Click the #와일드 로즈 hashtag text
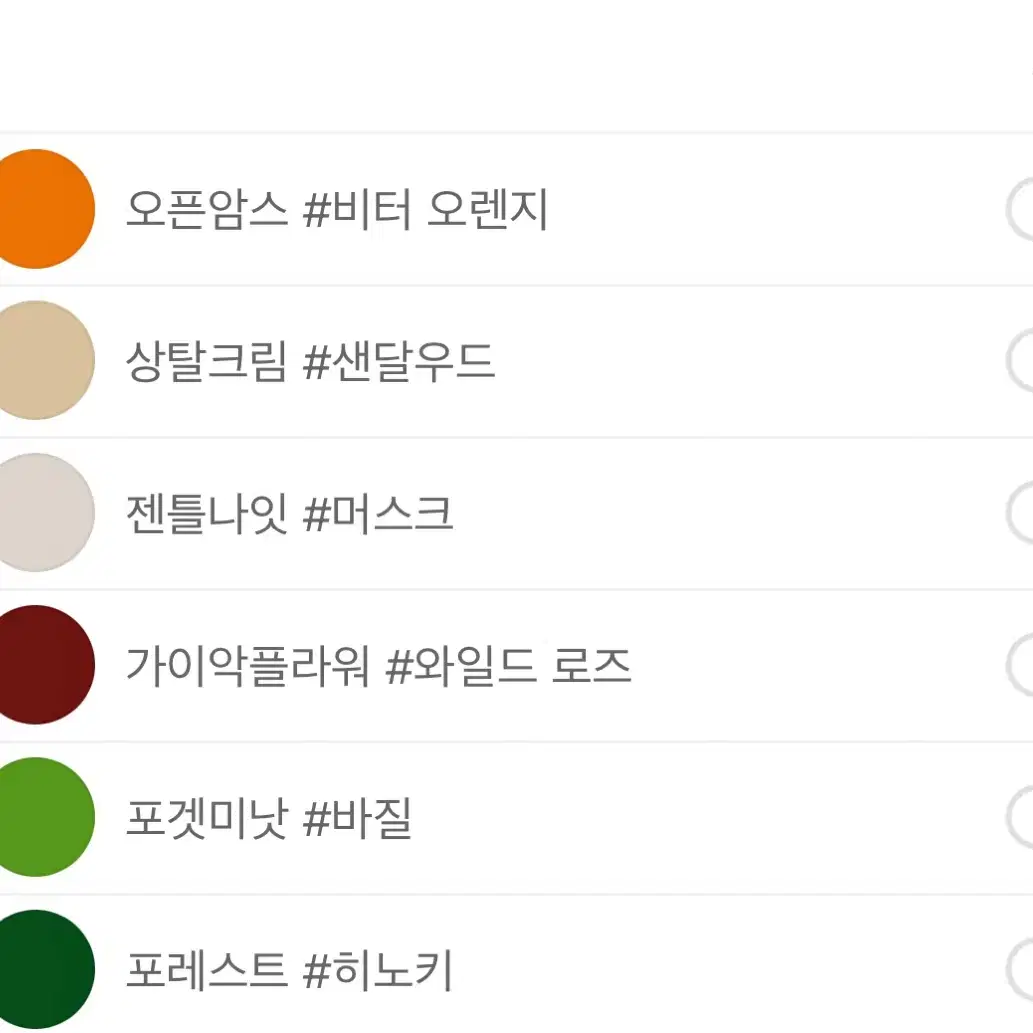 509,666
